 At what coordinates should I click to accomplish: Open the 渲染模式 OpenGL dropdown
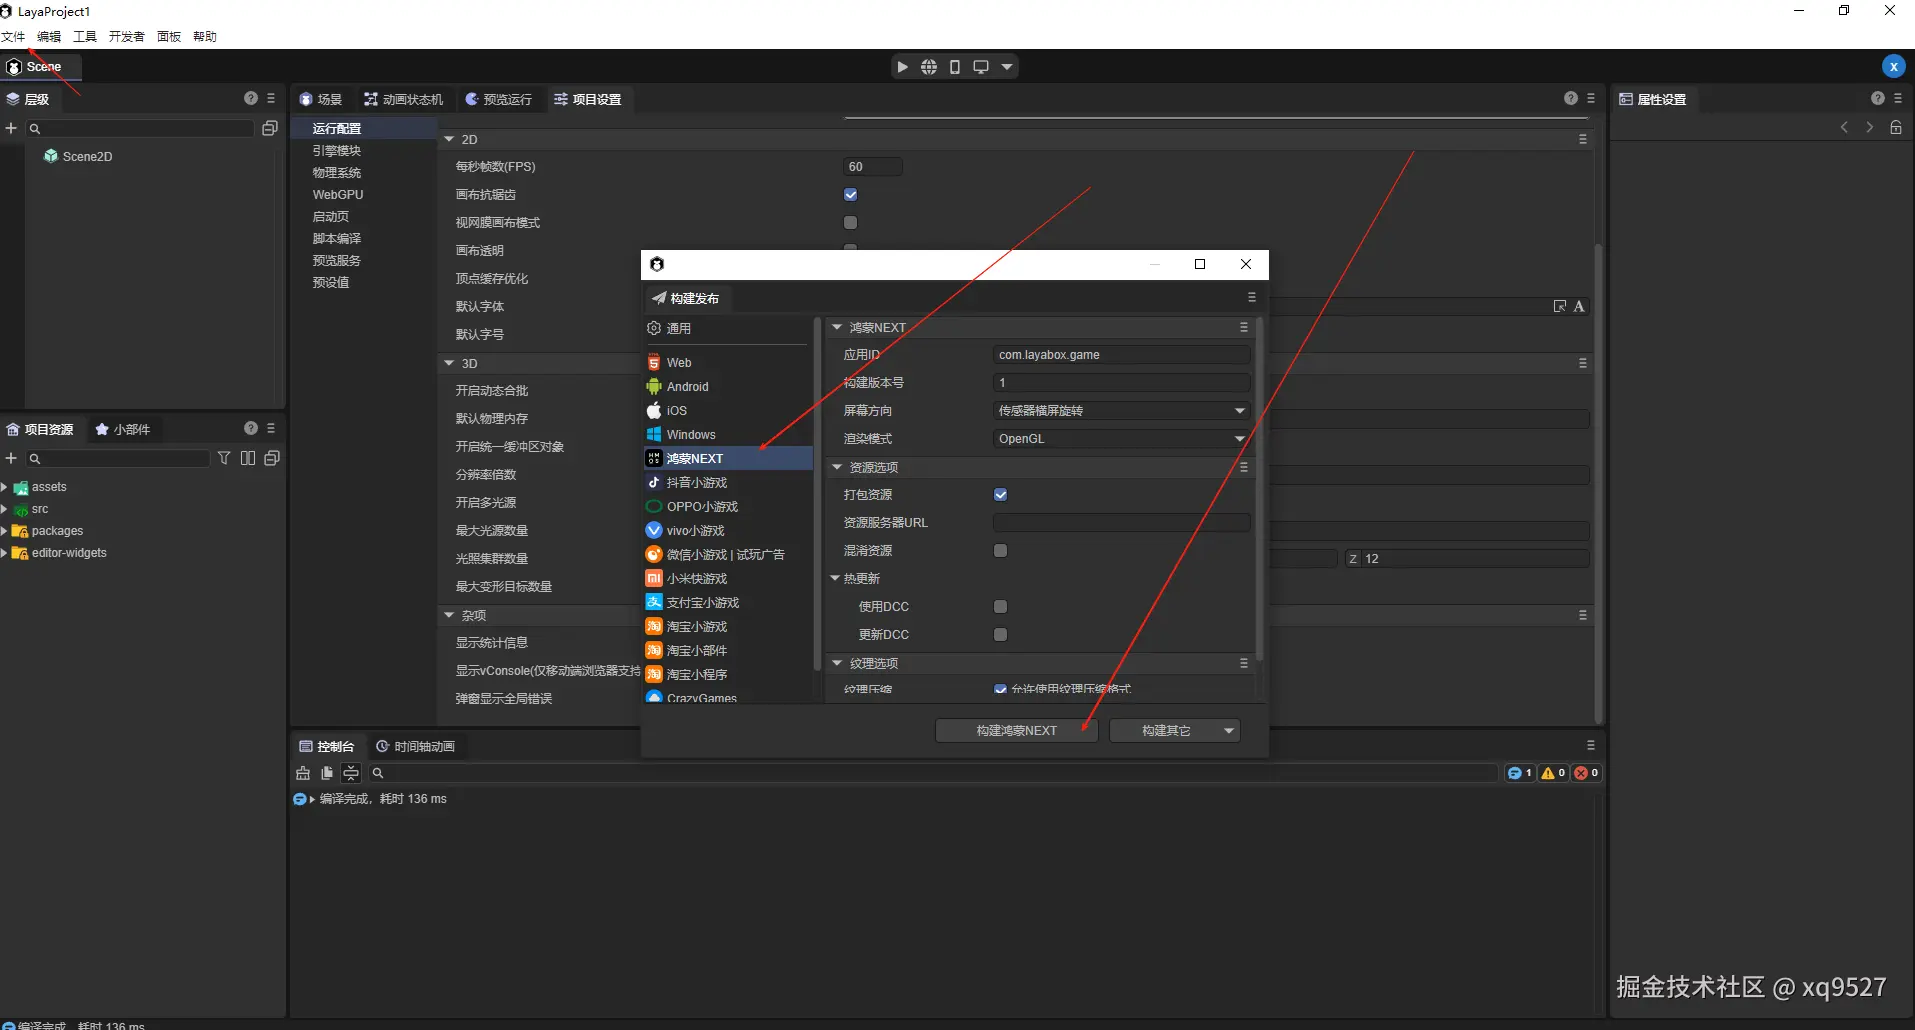coord(1122,439)
